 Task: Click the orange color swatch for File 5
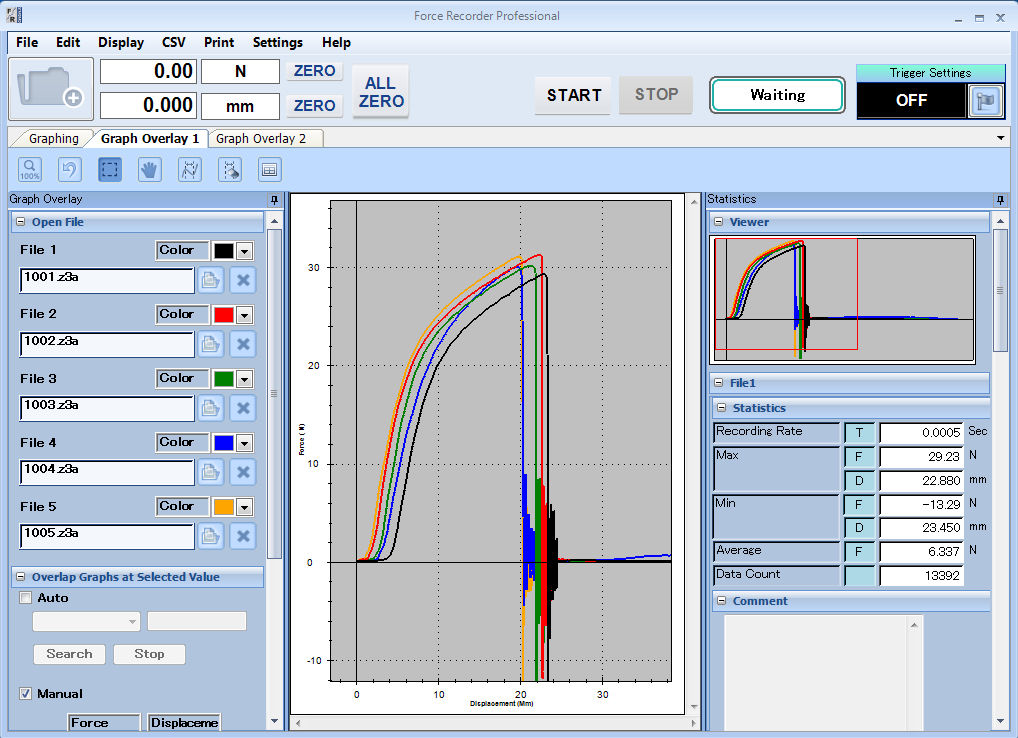pos(224,506)
